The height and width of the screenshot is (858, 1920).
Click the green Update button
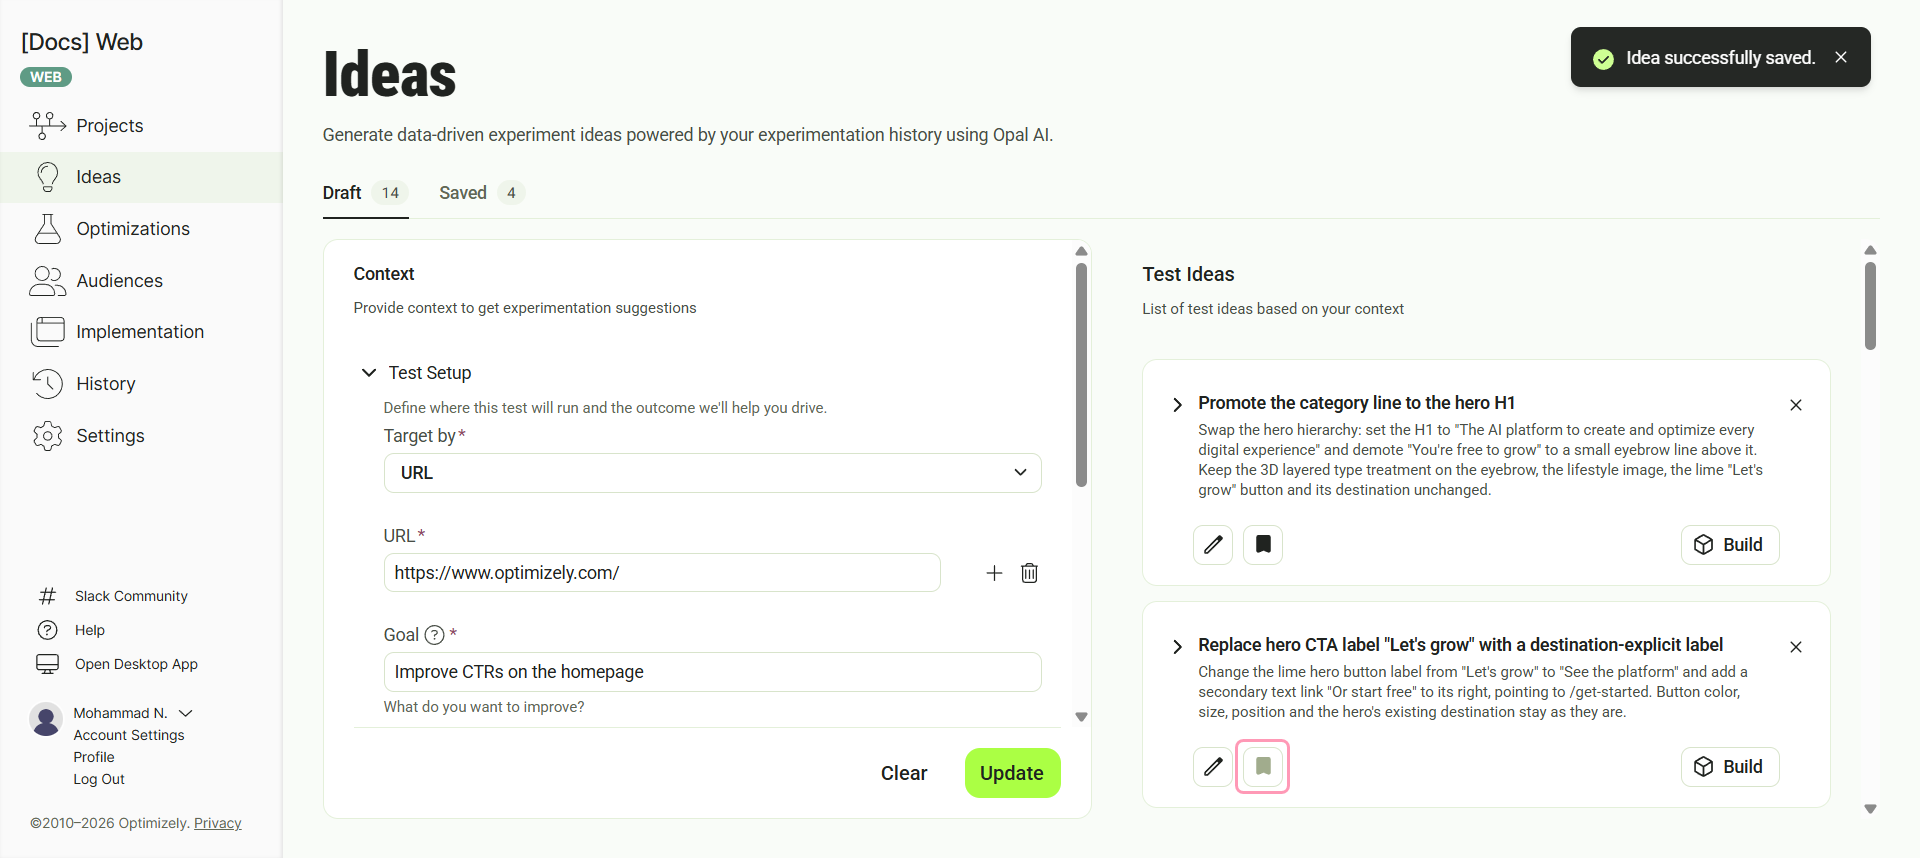pyautogui.click(x=1012, y=773)
